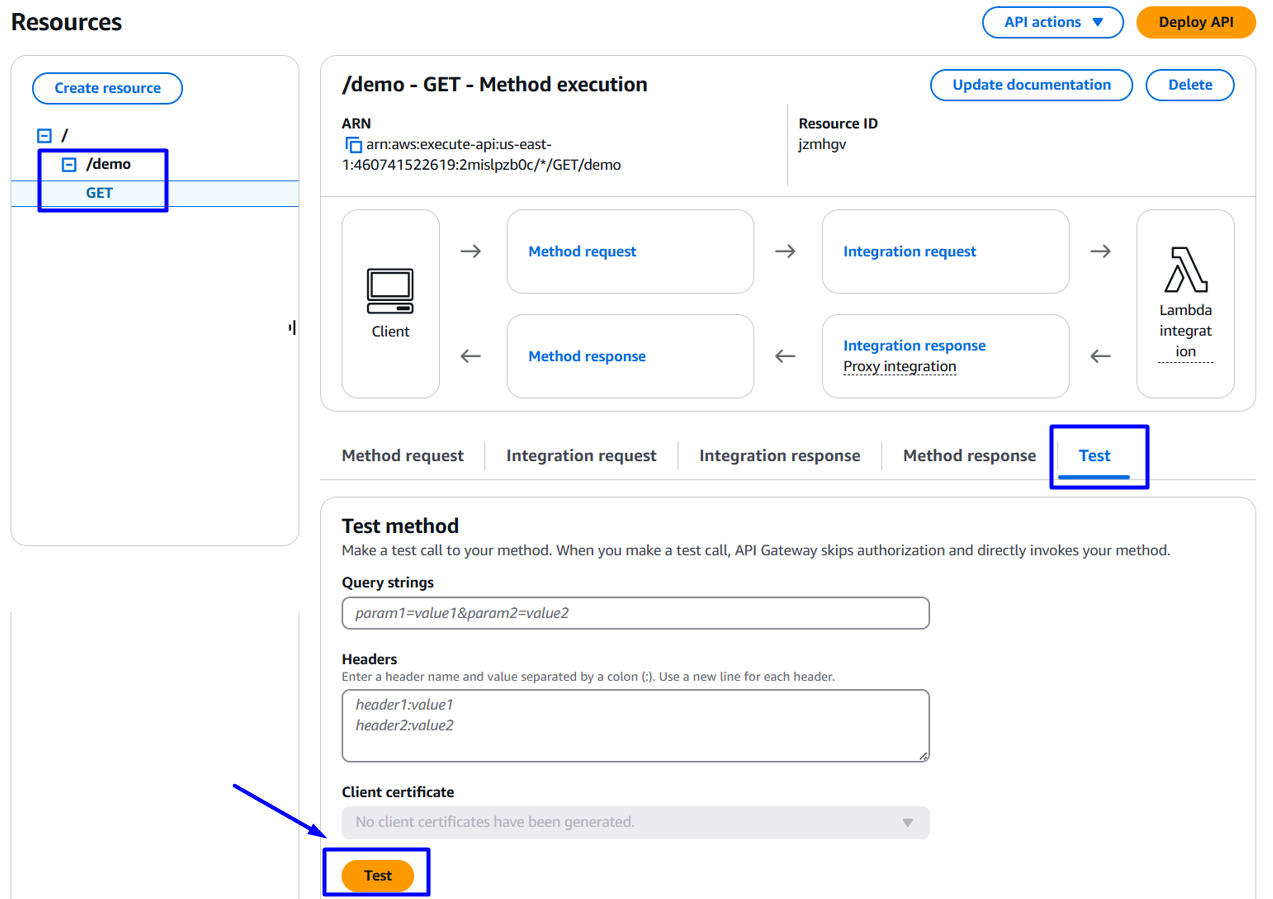Image resolution: width=1273 pixels, height=899 pixels.
Task: Click the orange Test button
Action: coord(377,875)
